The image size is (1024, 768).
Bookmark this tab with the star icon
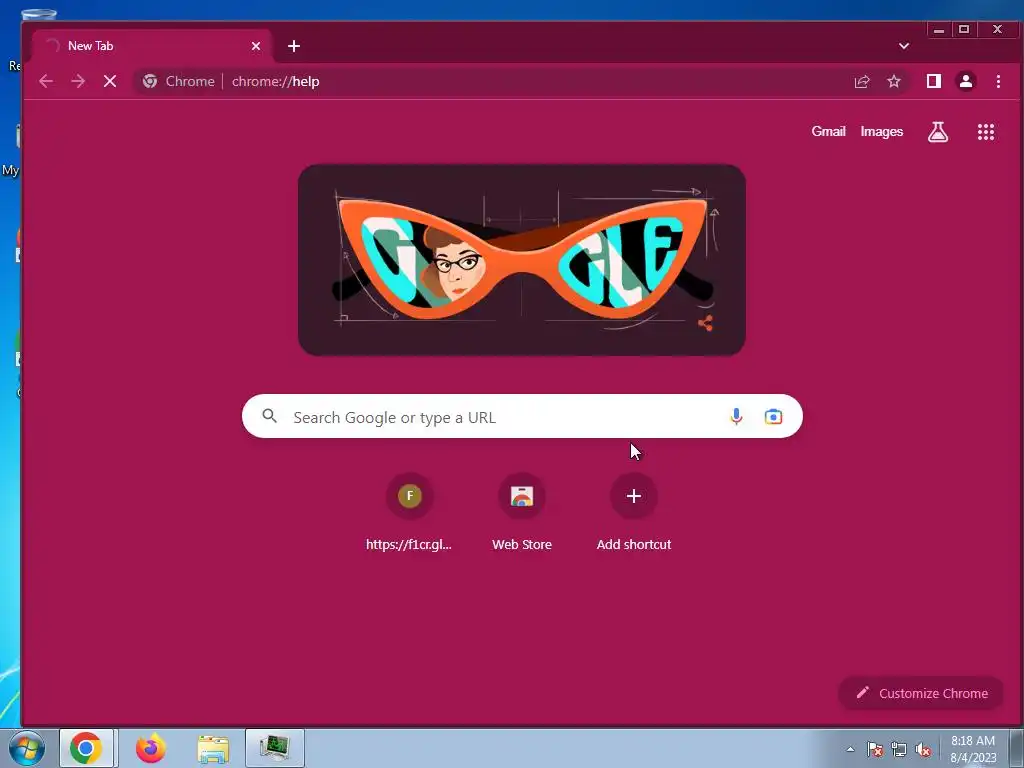tap(894, 81)
